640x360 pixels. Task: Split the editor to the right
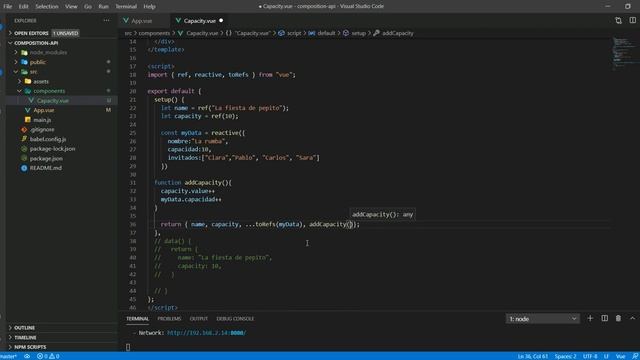pyautogui.click(x=632, y=20)
